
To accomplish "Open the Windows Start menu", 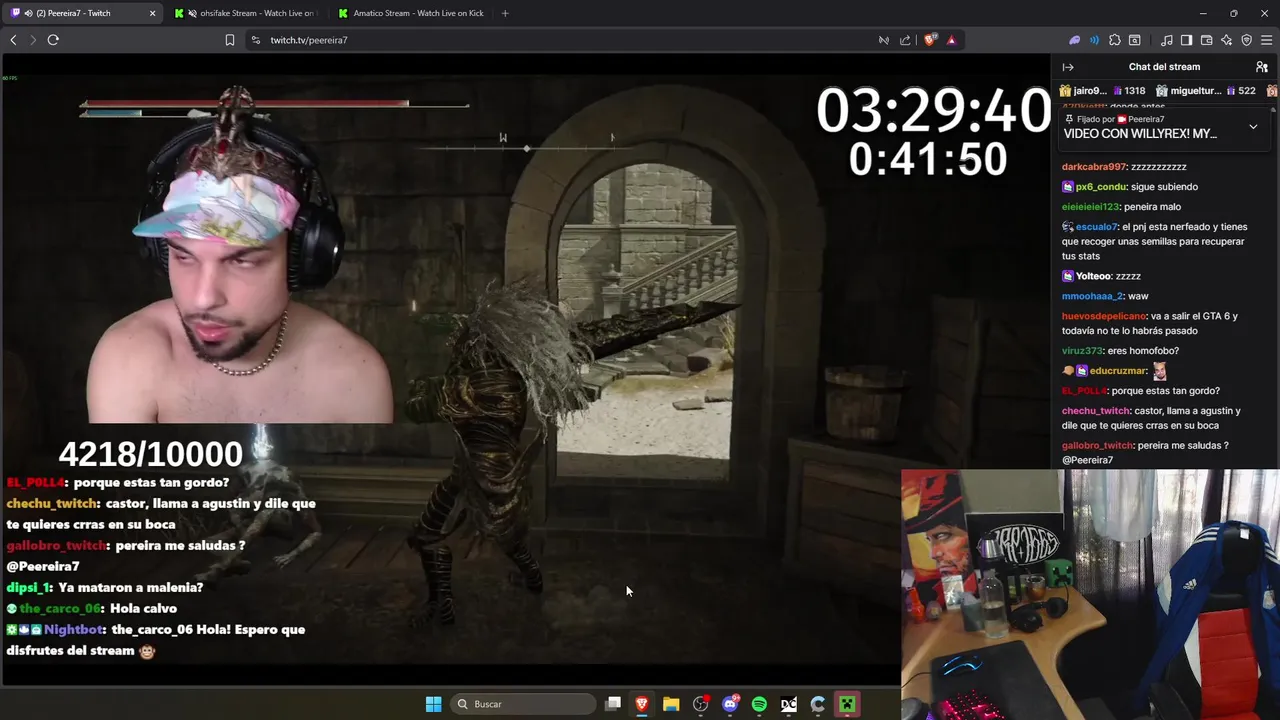I will pyautogui.click(x=433, y=704).
